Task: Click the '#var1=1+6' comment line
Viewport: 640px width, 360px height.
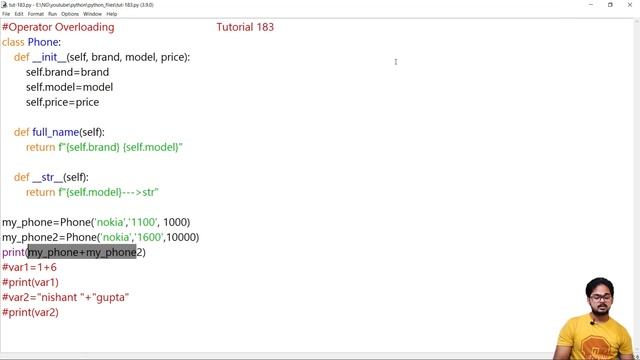Action: (x=29, y=268)
